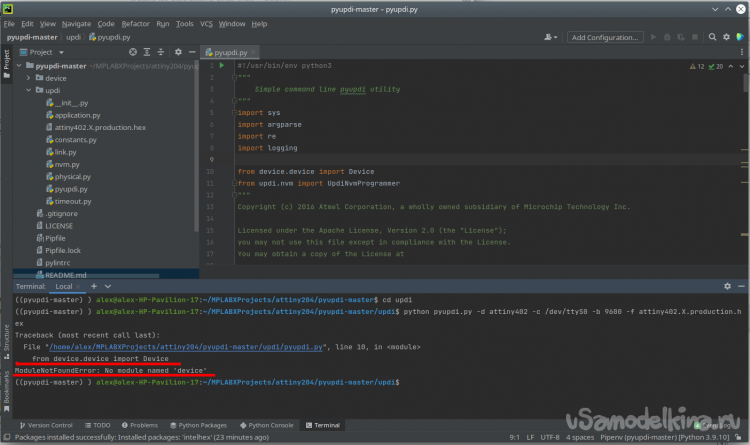This screenshot has width=750, height=445.
Task: Open the Refactor menu
Action: pyautogui.click(x=135, y=23)
